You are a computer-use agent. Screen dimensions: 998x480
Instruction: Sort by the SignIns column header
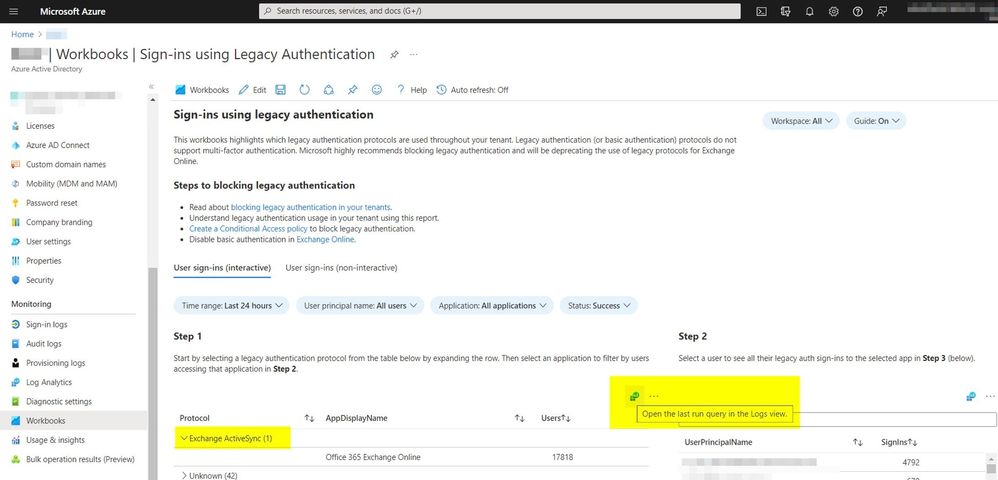[899, 442]
